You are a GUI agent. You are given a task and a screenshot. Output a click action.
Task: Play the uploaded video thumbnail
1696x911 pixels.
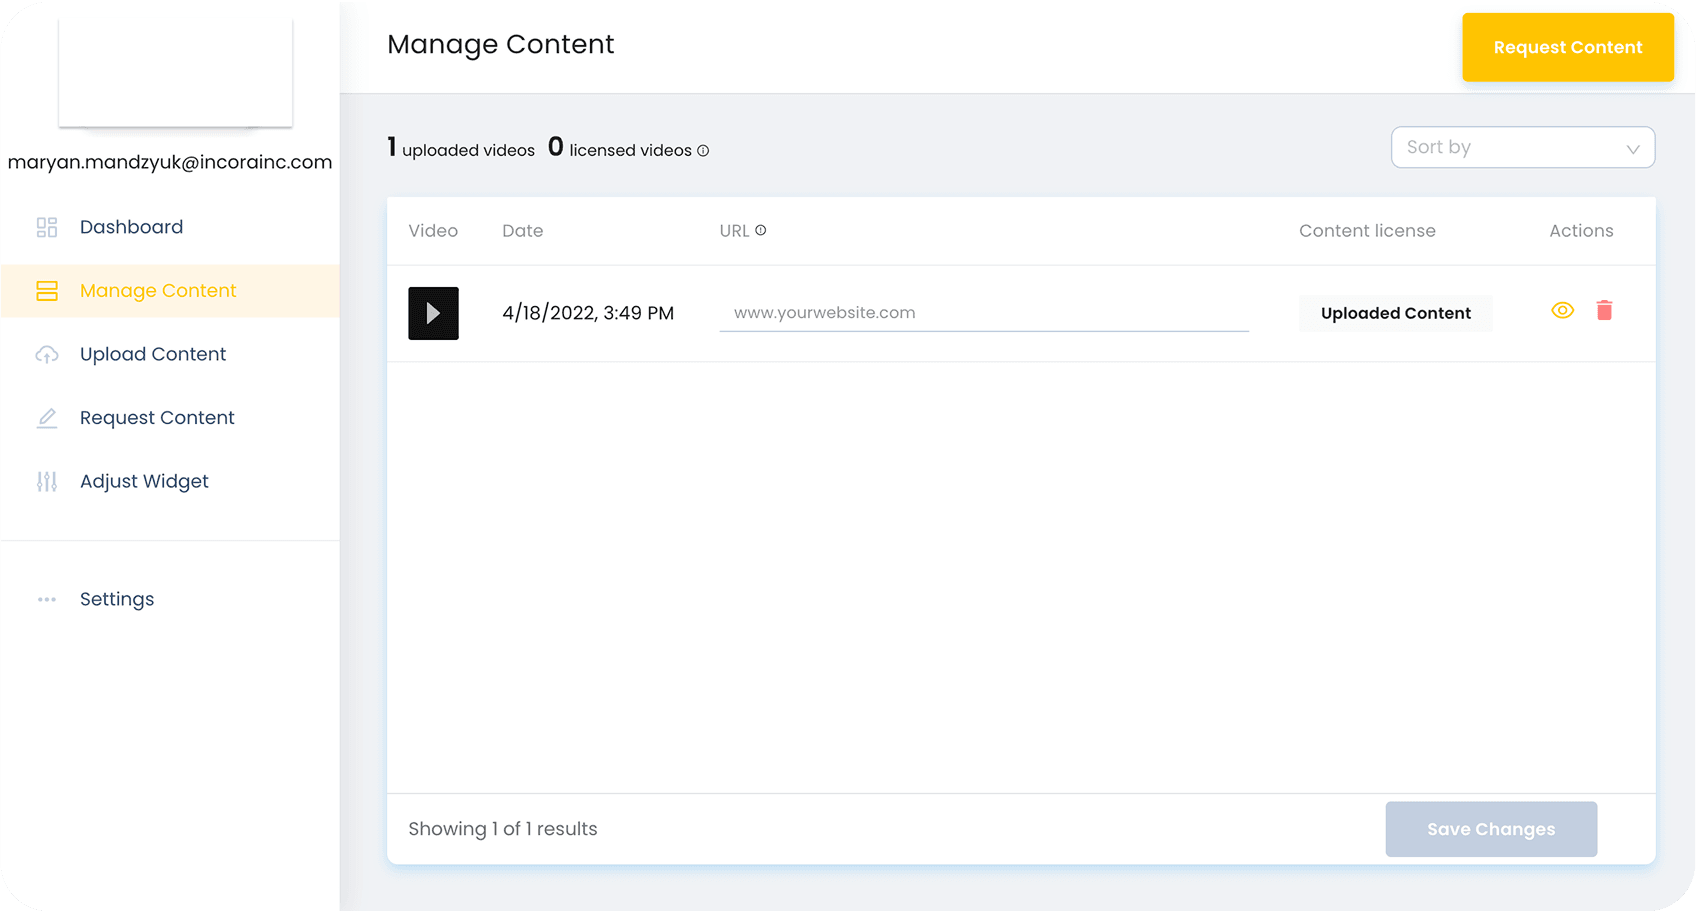(433, 313)
